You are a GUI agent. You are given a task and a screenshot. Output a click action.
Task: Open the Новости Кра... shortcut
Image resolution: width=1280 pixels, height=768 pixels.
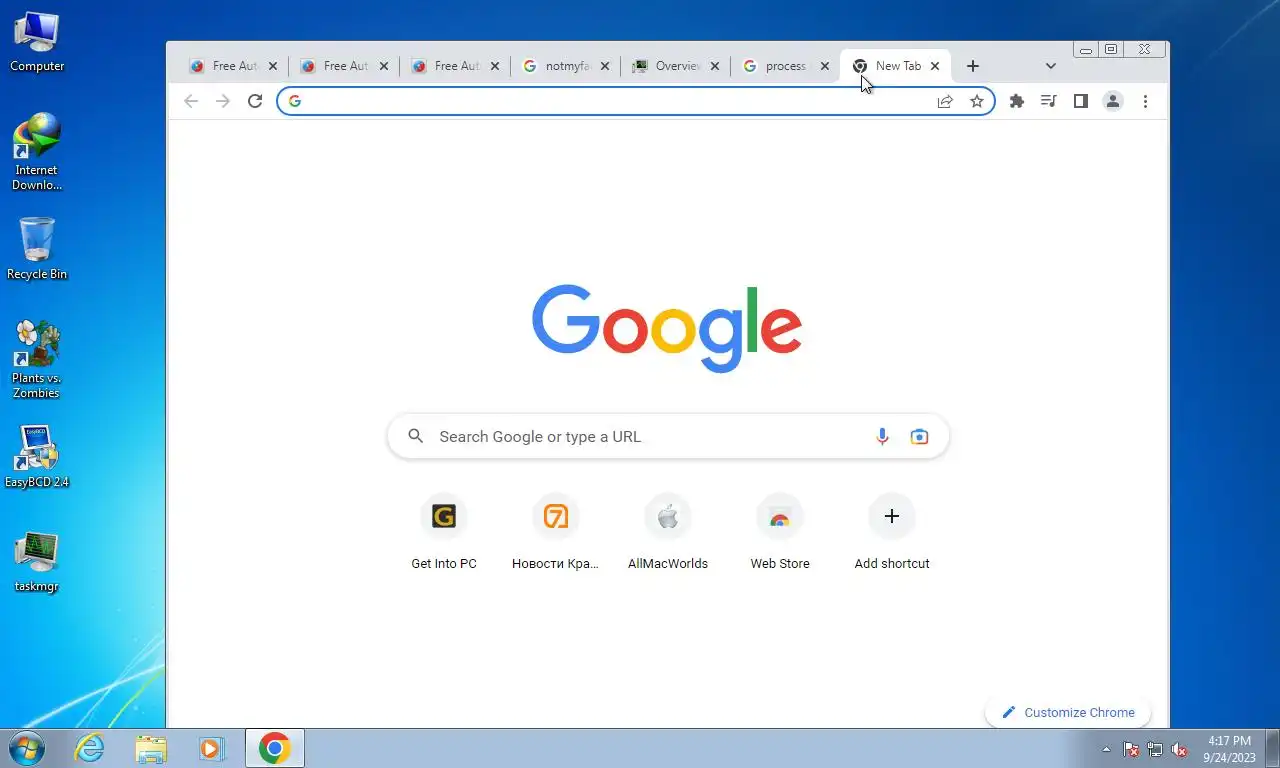[556, 532]
